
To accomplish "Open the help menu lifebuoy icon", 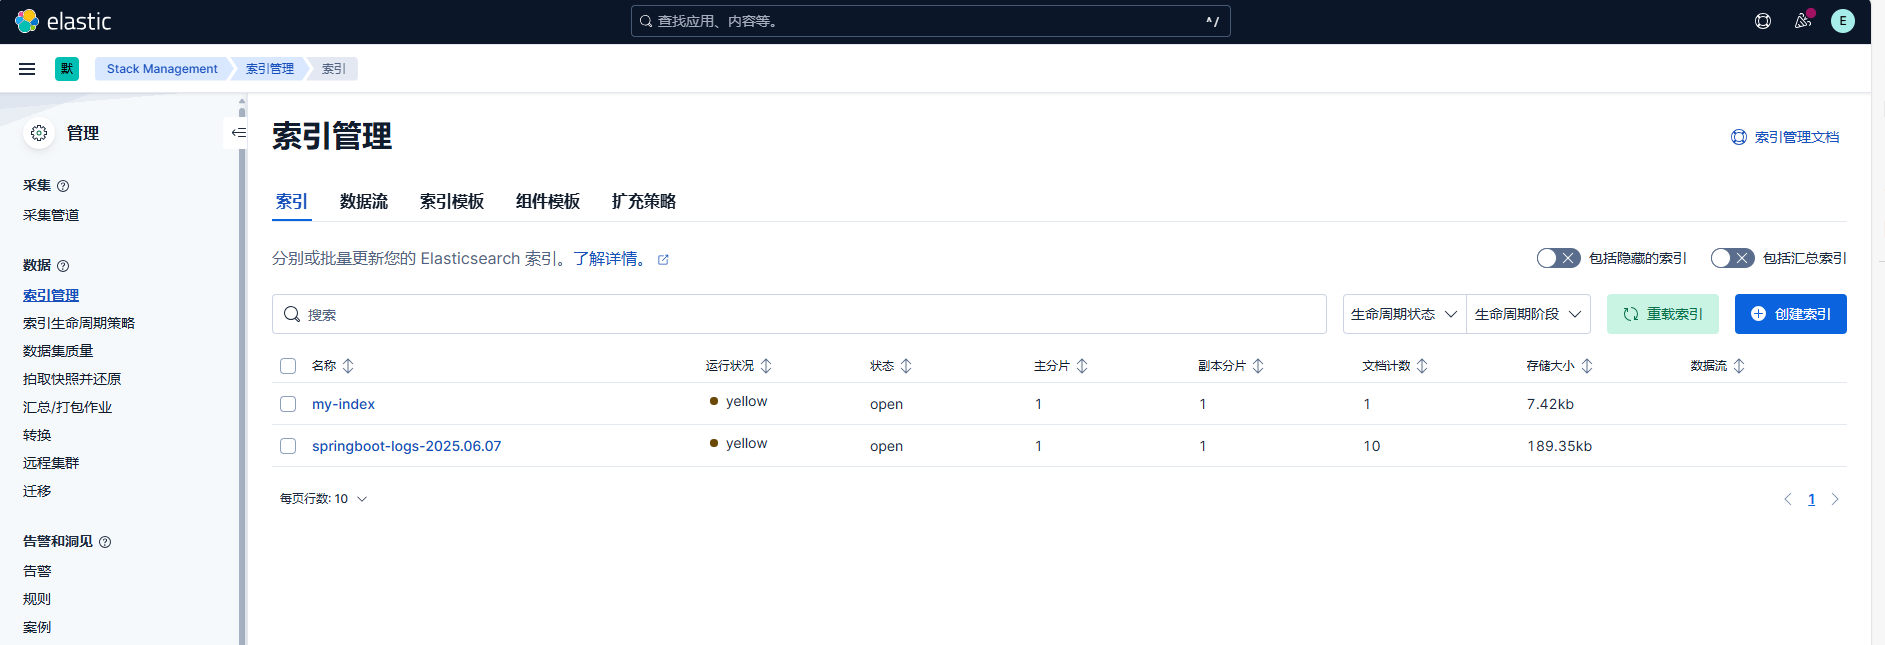I will 1763,21.
